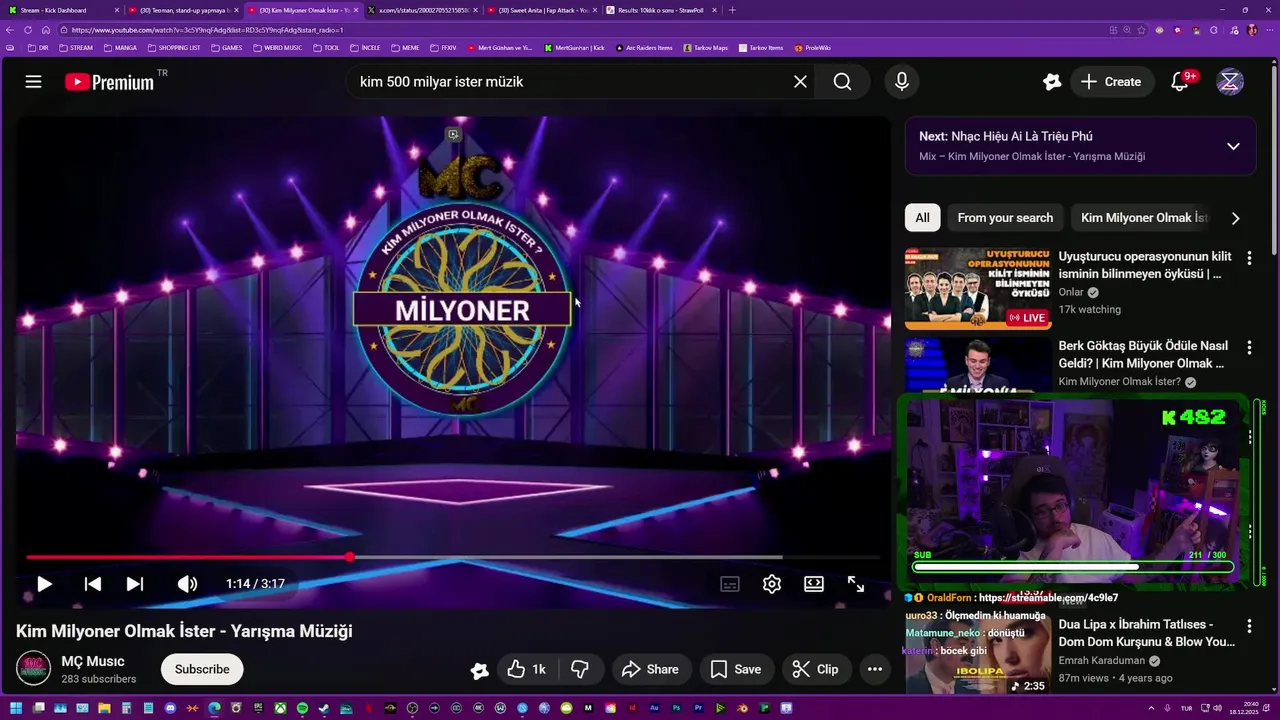Expand the Next up playlist panel

(1233, 146)
